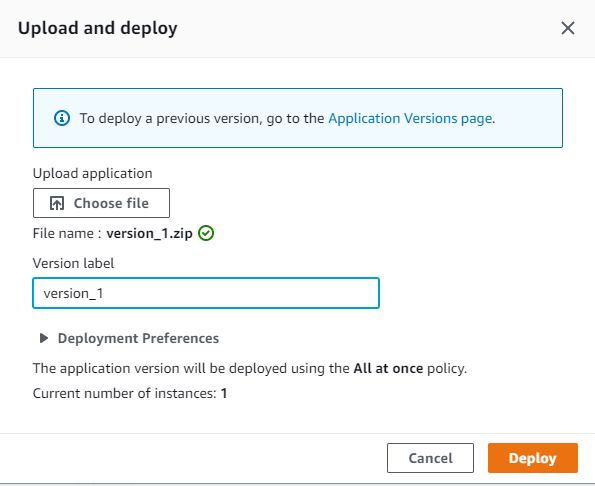Click the upload arrow icon on Choose file
The height and width of the screenshot is (486, 595).
[x=57, y=203]
